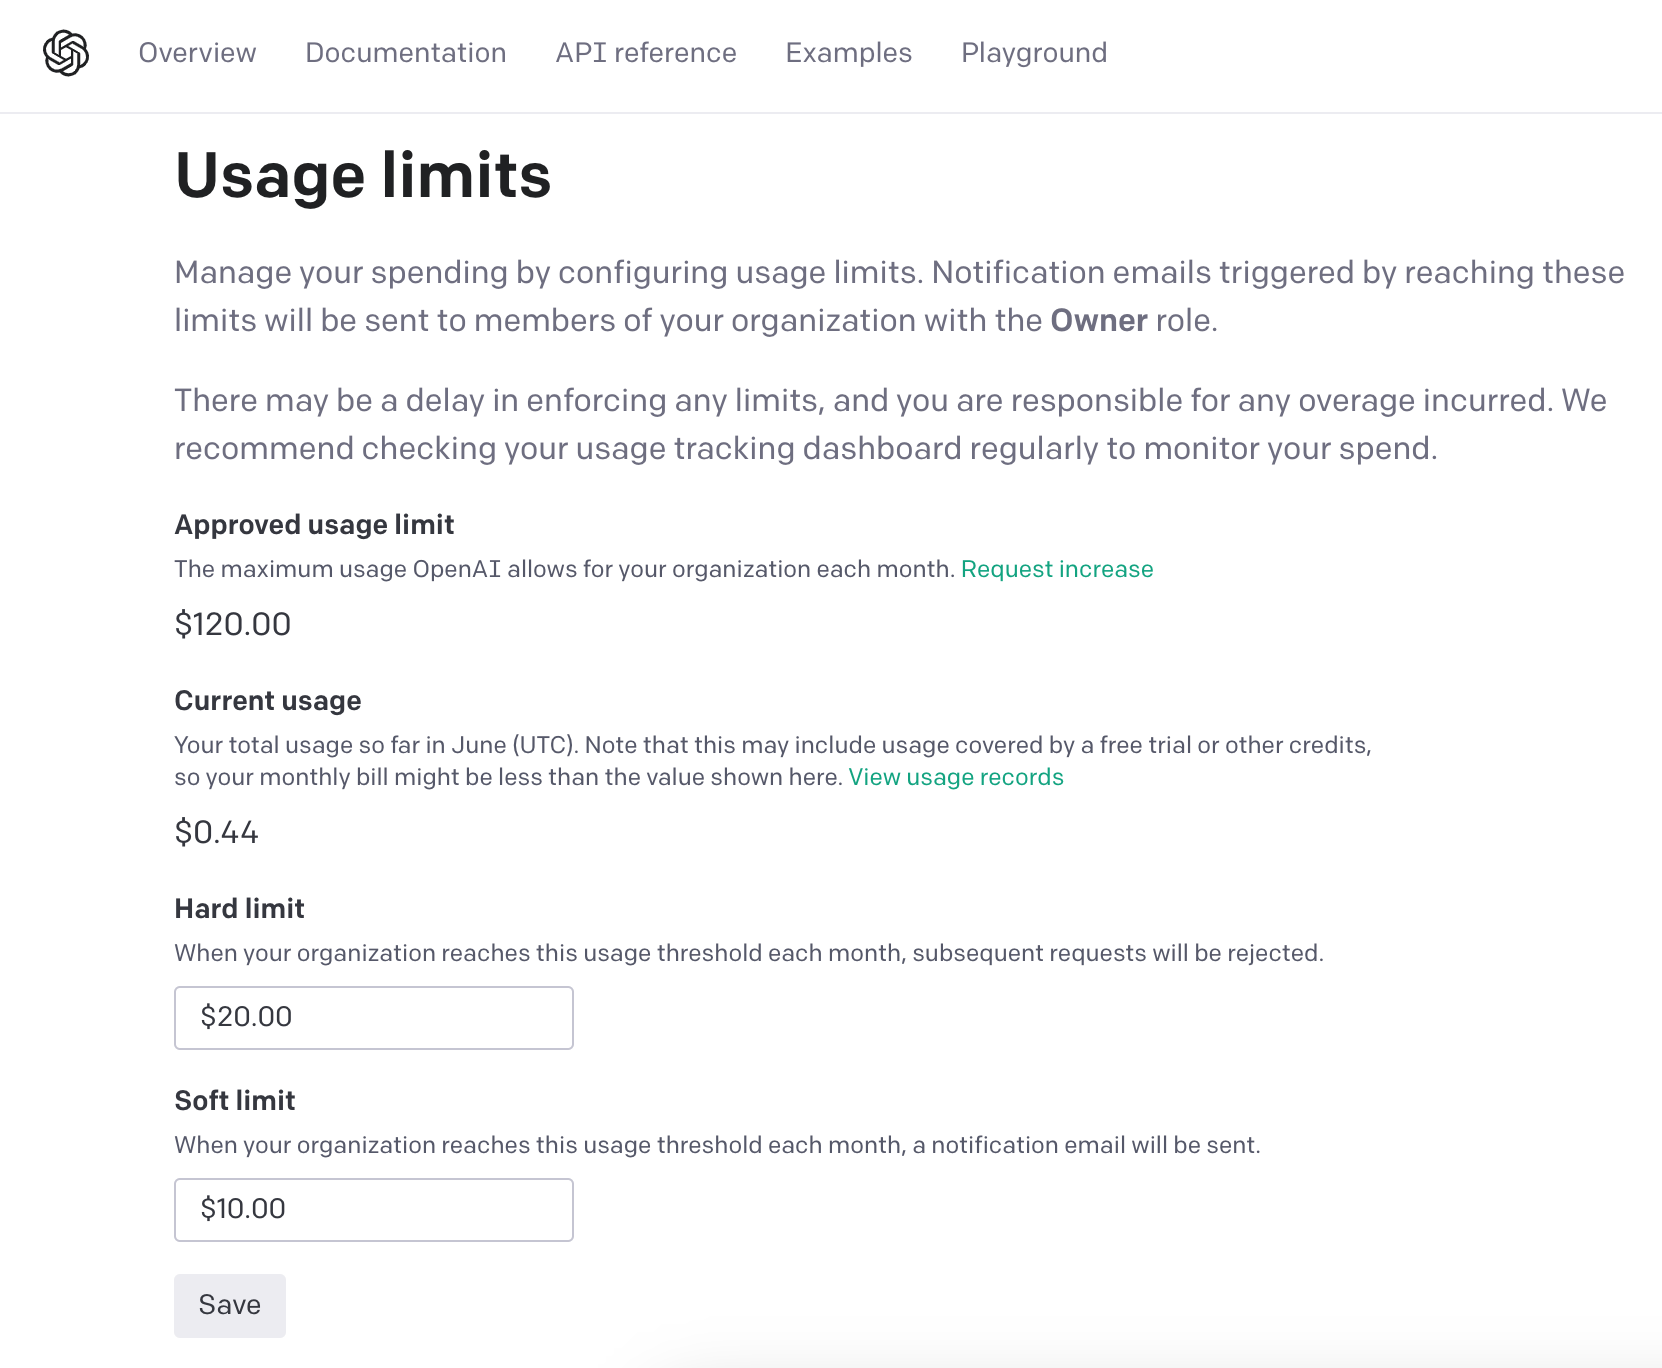Focus the Soft limit input field
Screen dimensions: 1662x1368
(374, 1210)
